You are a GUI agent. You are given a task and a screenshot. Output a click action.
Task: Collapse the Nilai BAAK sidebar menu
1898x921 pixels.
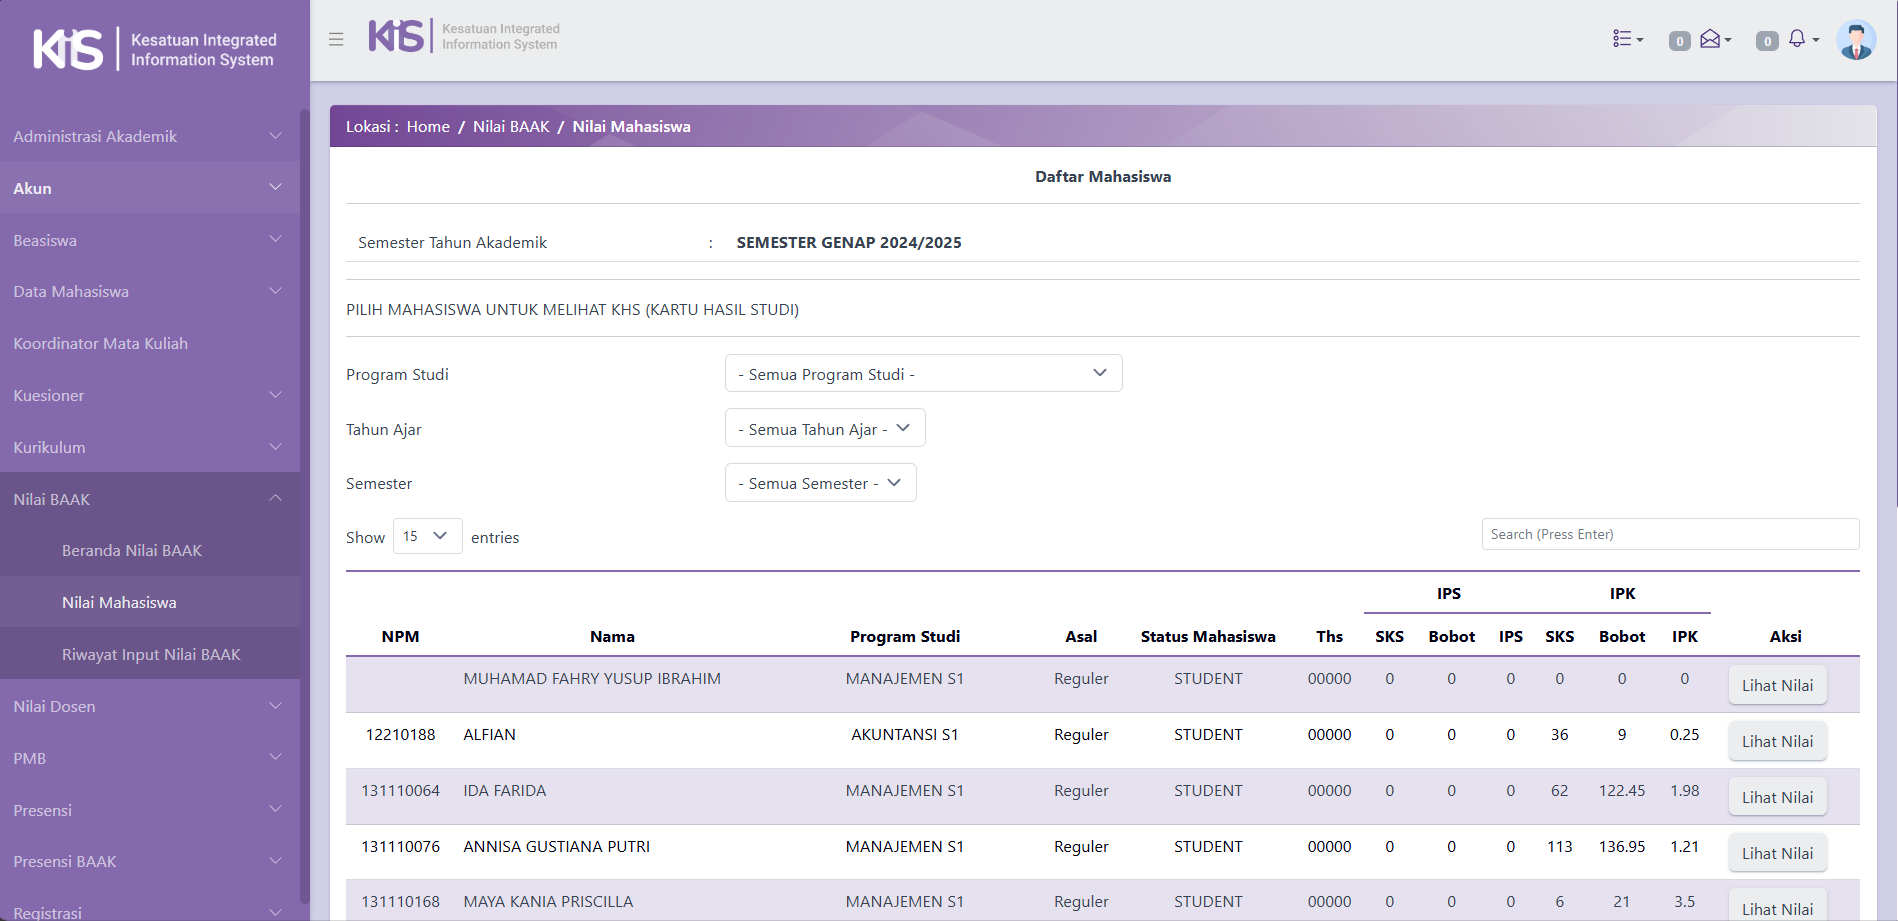(x=149, y=499)
